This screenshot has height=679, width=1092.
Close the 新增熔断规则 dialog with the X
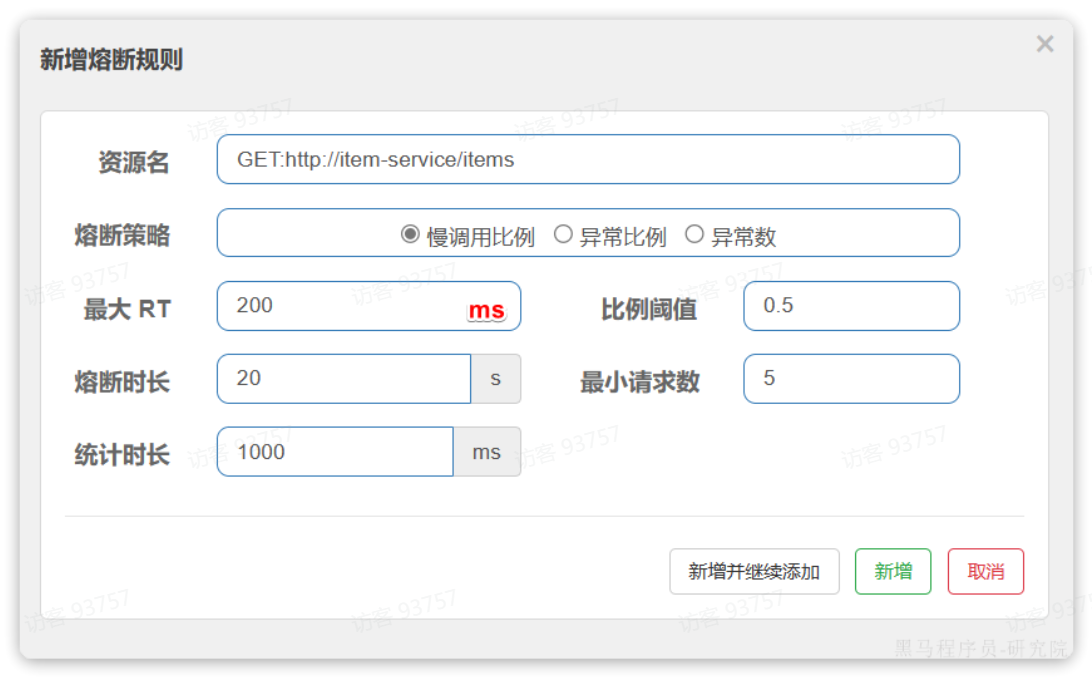pos(1045,44)
